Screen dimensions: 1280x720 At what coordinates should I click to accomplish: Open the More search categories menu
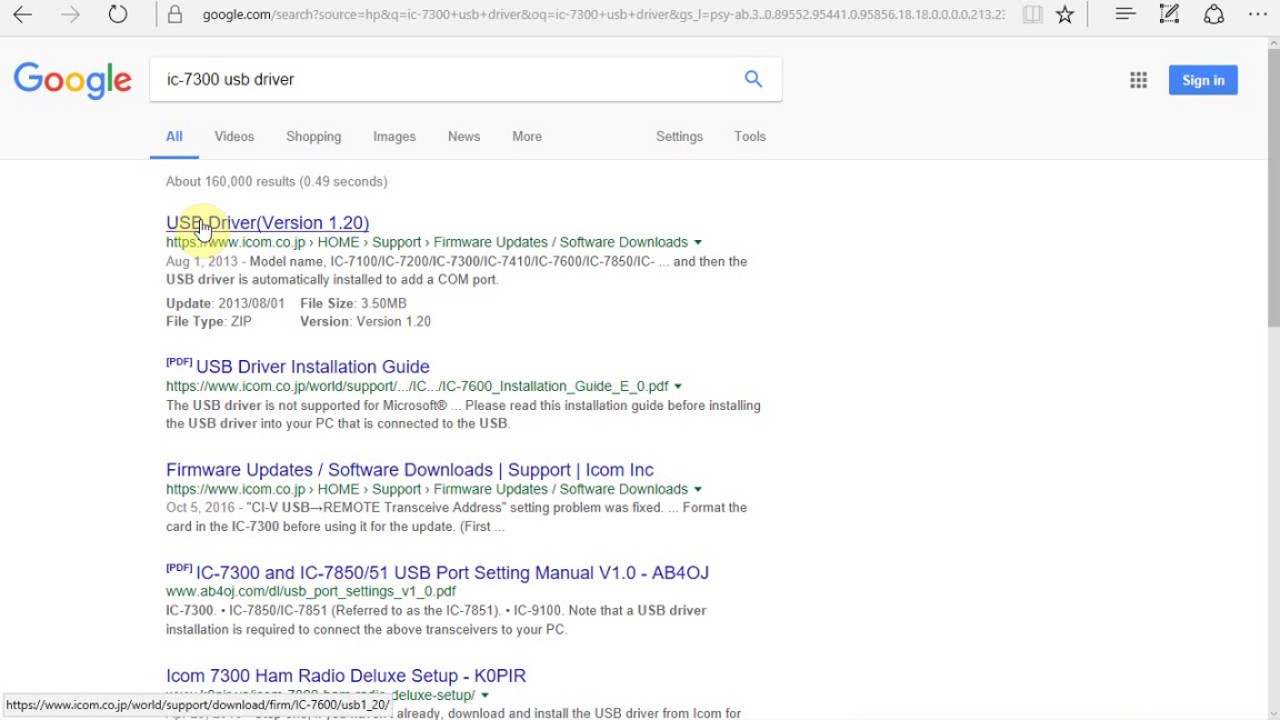click(x=527, y=136)
